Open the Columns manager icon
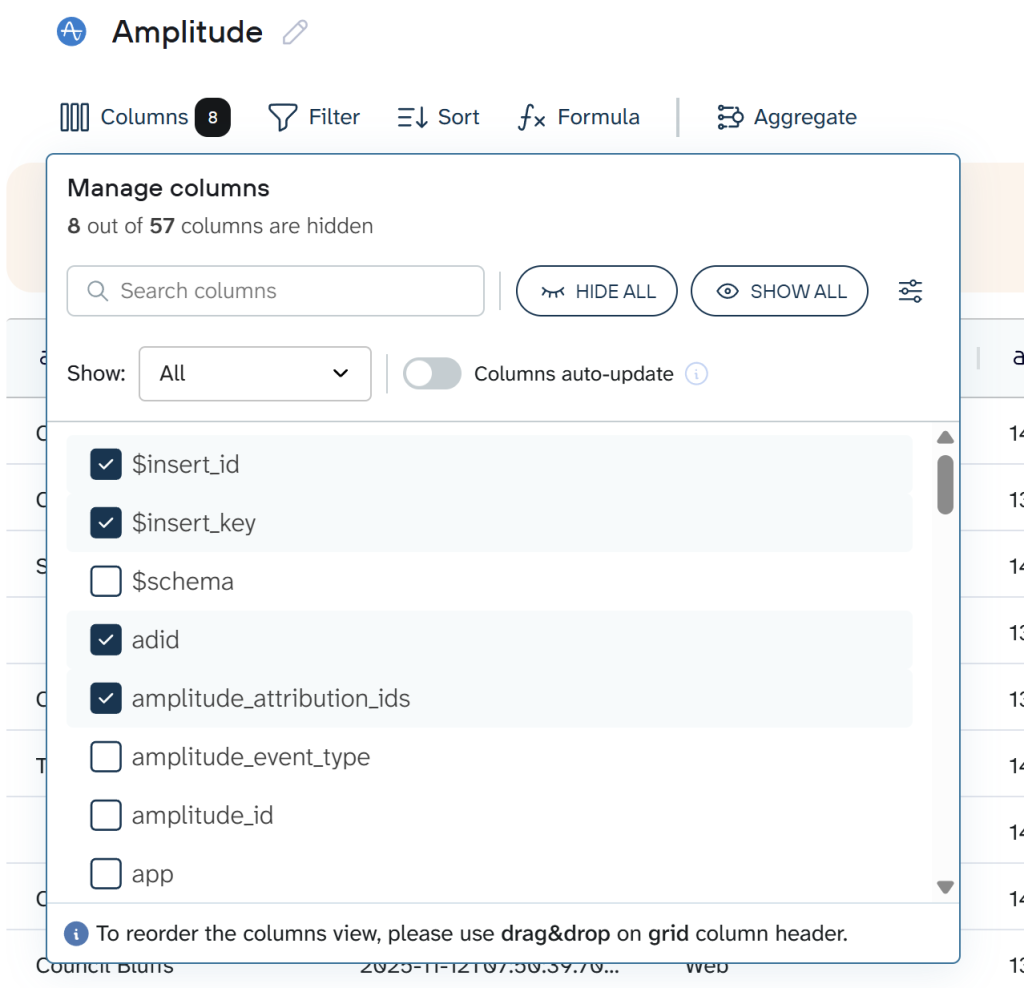1024x988 pixels. (x=74, y=117)
